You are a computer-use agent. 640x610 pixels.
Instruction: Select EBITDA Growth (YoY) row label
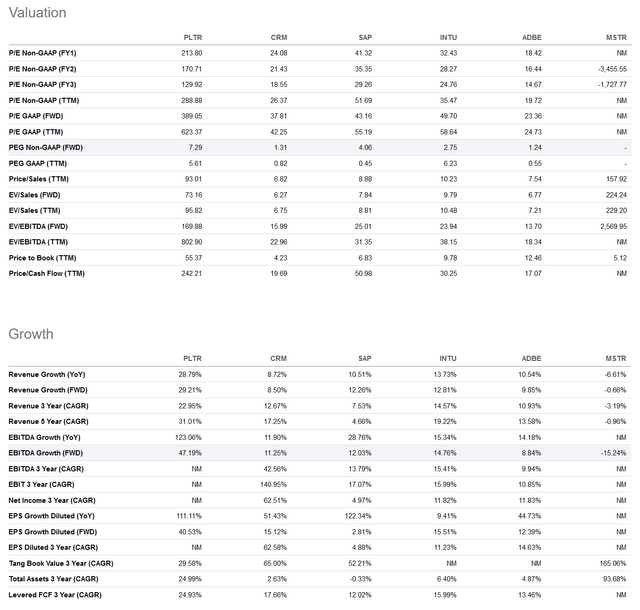tap(44, 437)
